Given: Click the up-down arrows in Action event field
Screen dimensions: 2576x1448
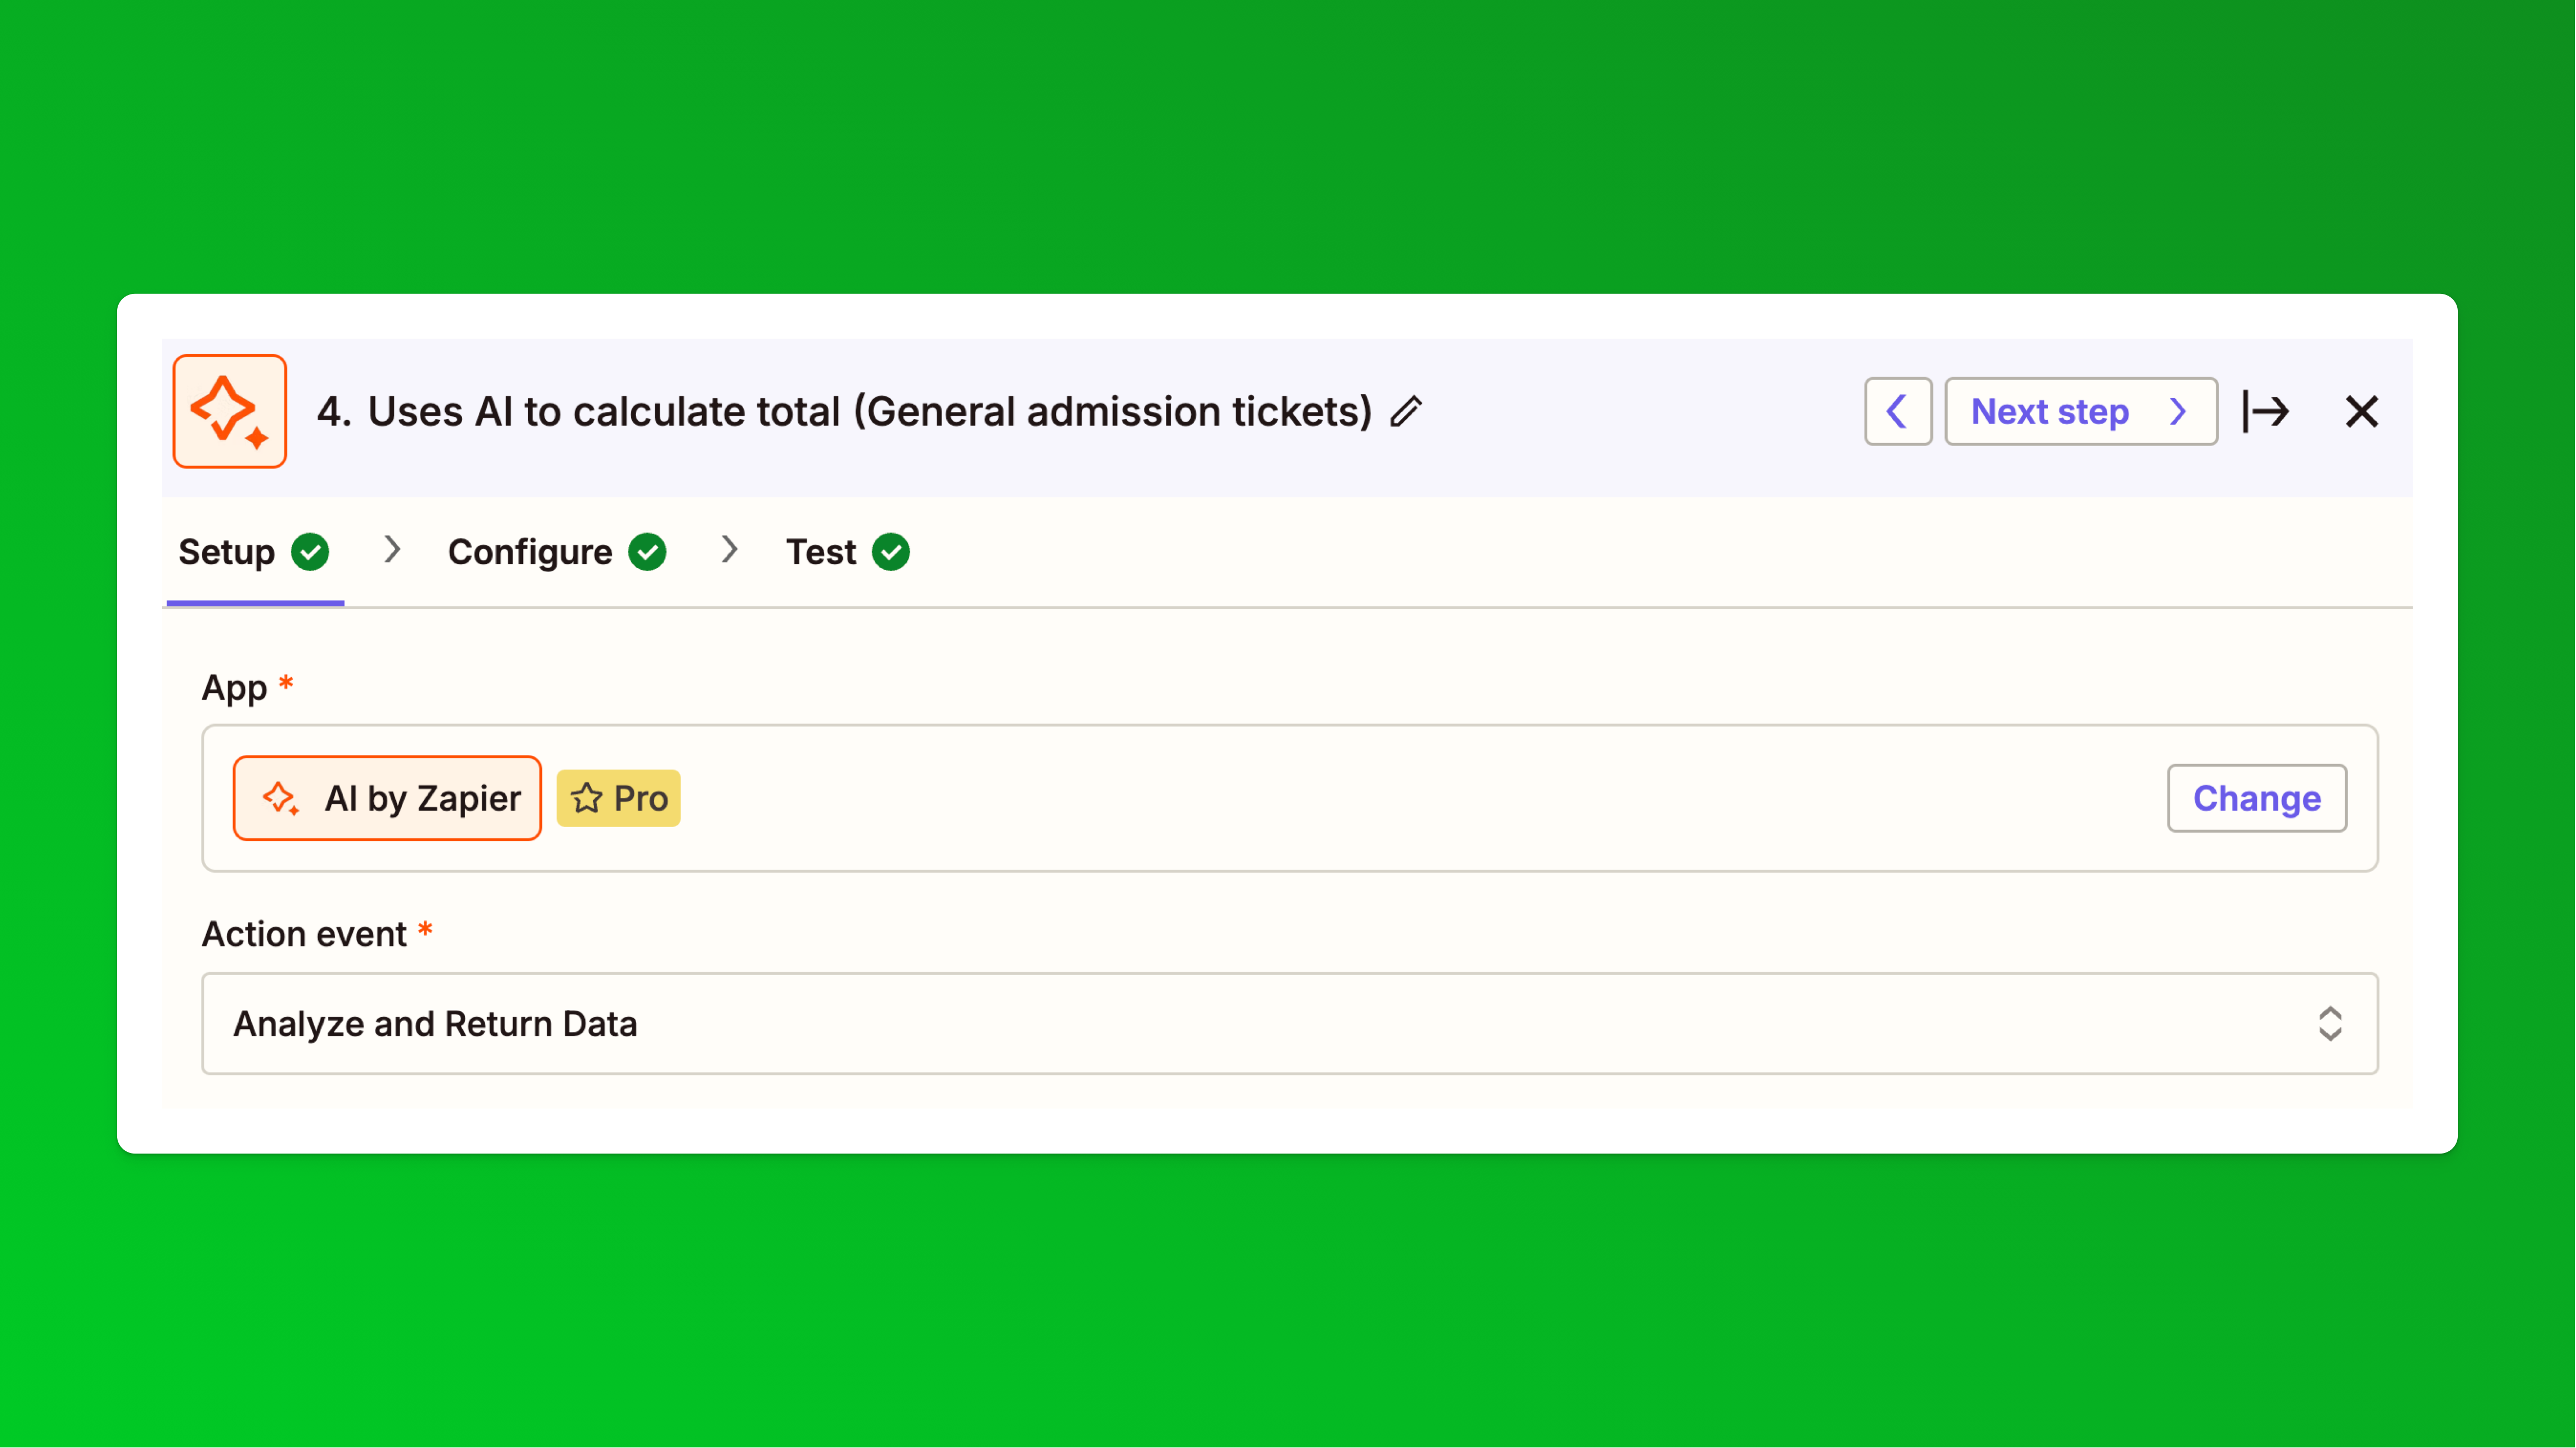Looking at the screenshot, I should coord(2330,1024).
